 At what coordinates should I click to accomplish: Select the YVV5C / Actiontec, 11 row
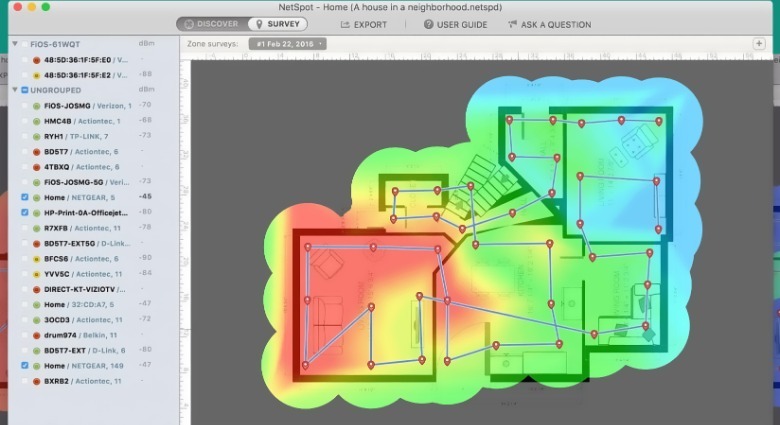click(x=94, y=274)
